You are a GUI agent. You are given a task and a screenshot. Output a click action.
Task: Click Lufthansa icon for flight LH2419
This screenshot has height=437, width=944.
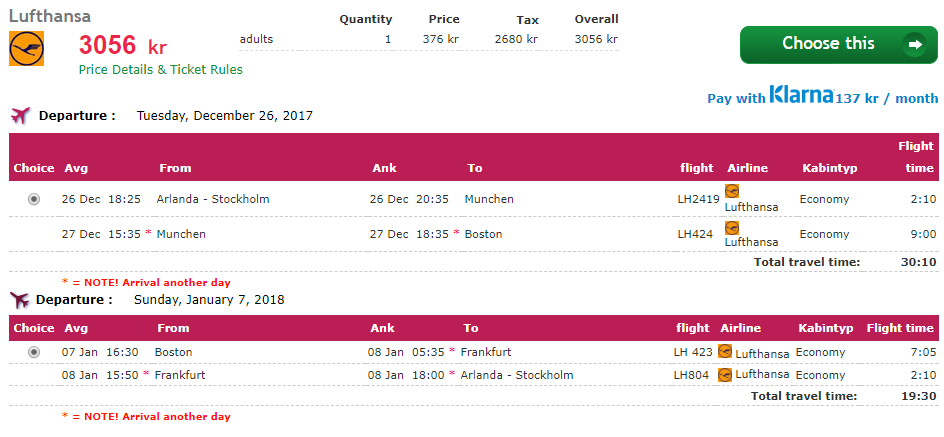pyautogui.click(x=732, y=190)
